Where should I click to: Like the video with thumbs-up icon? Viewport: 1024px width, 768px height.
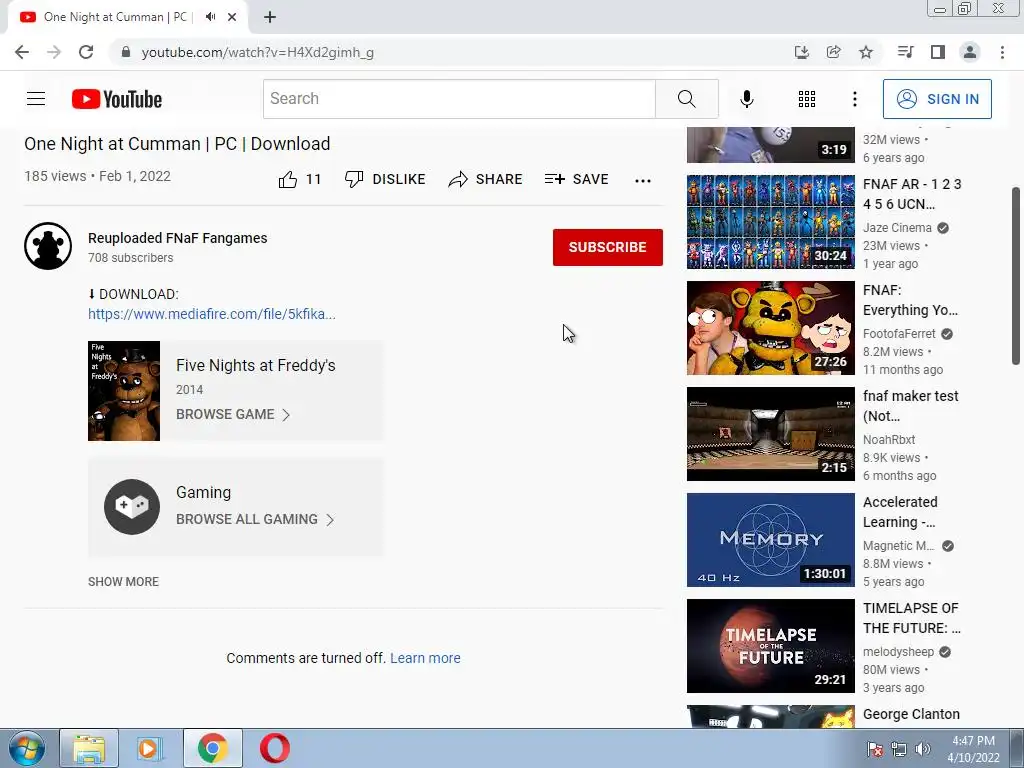point(287,180)
